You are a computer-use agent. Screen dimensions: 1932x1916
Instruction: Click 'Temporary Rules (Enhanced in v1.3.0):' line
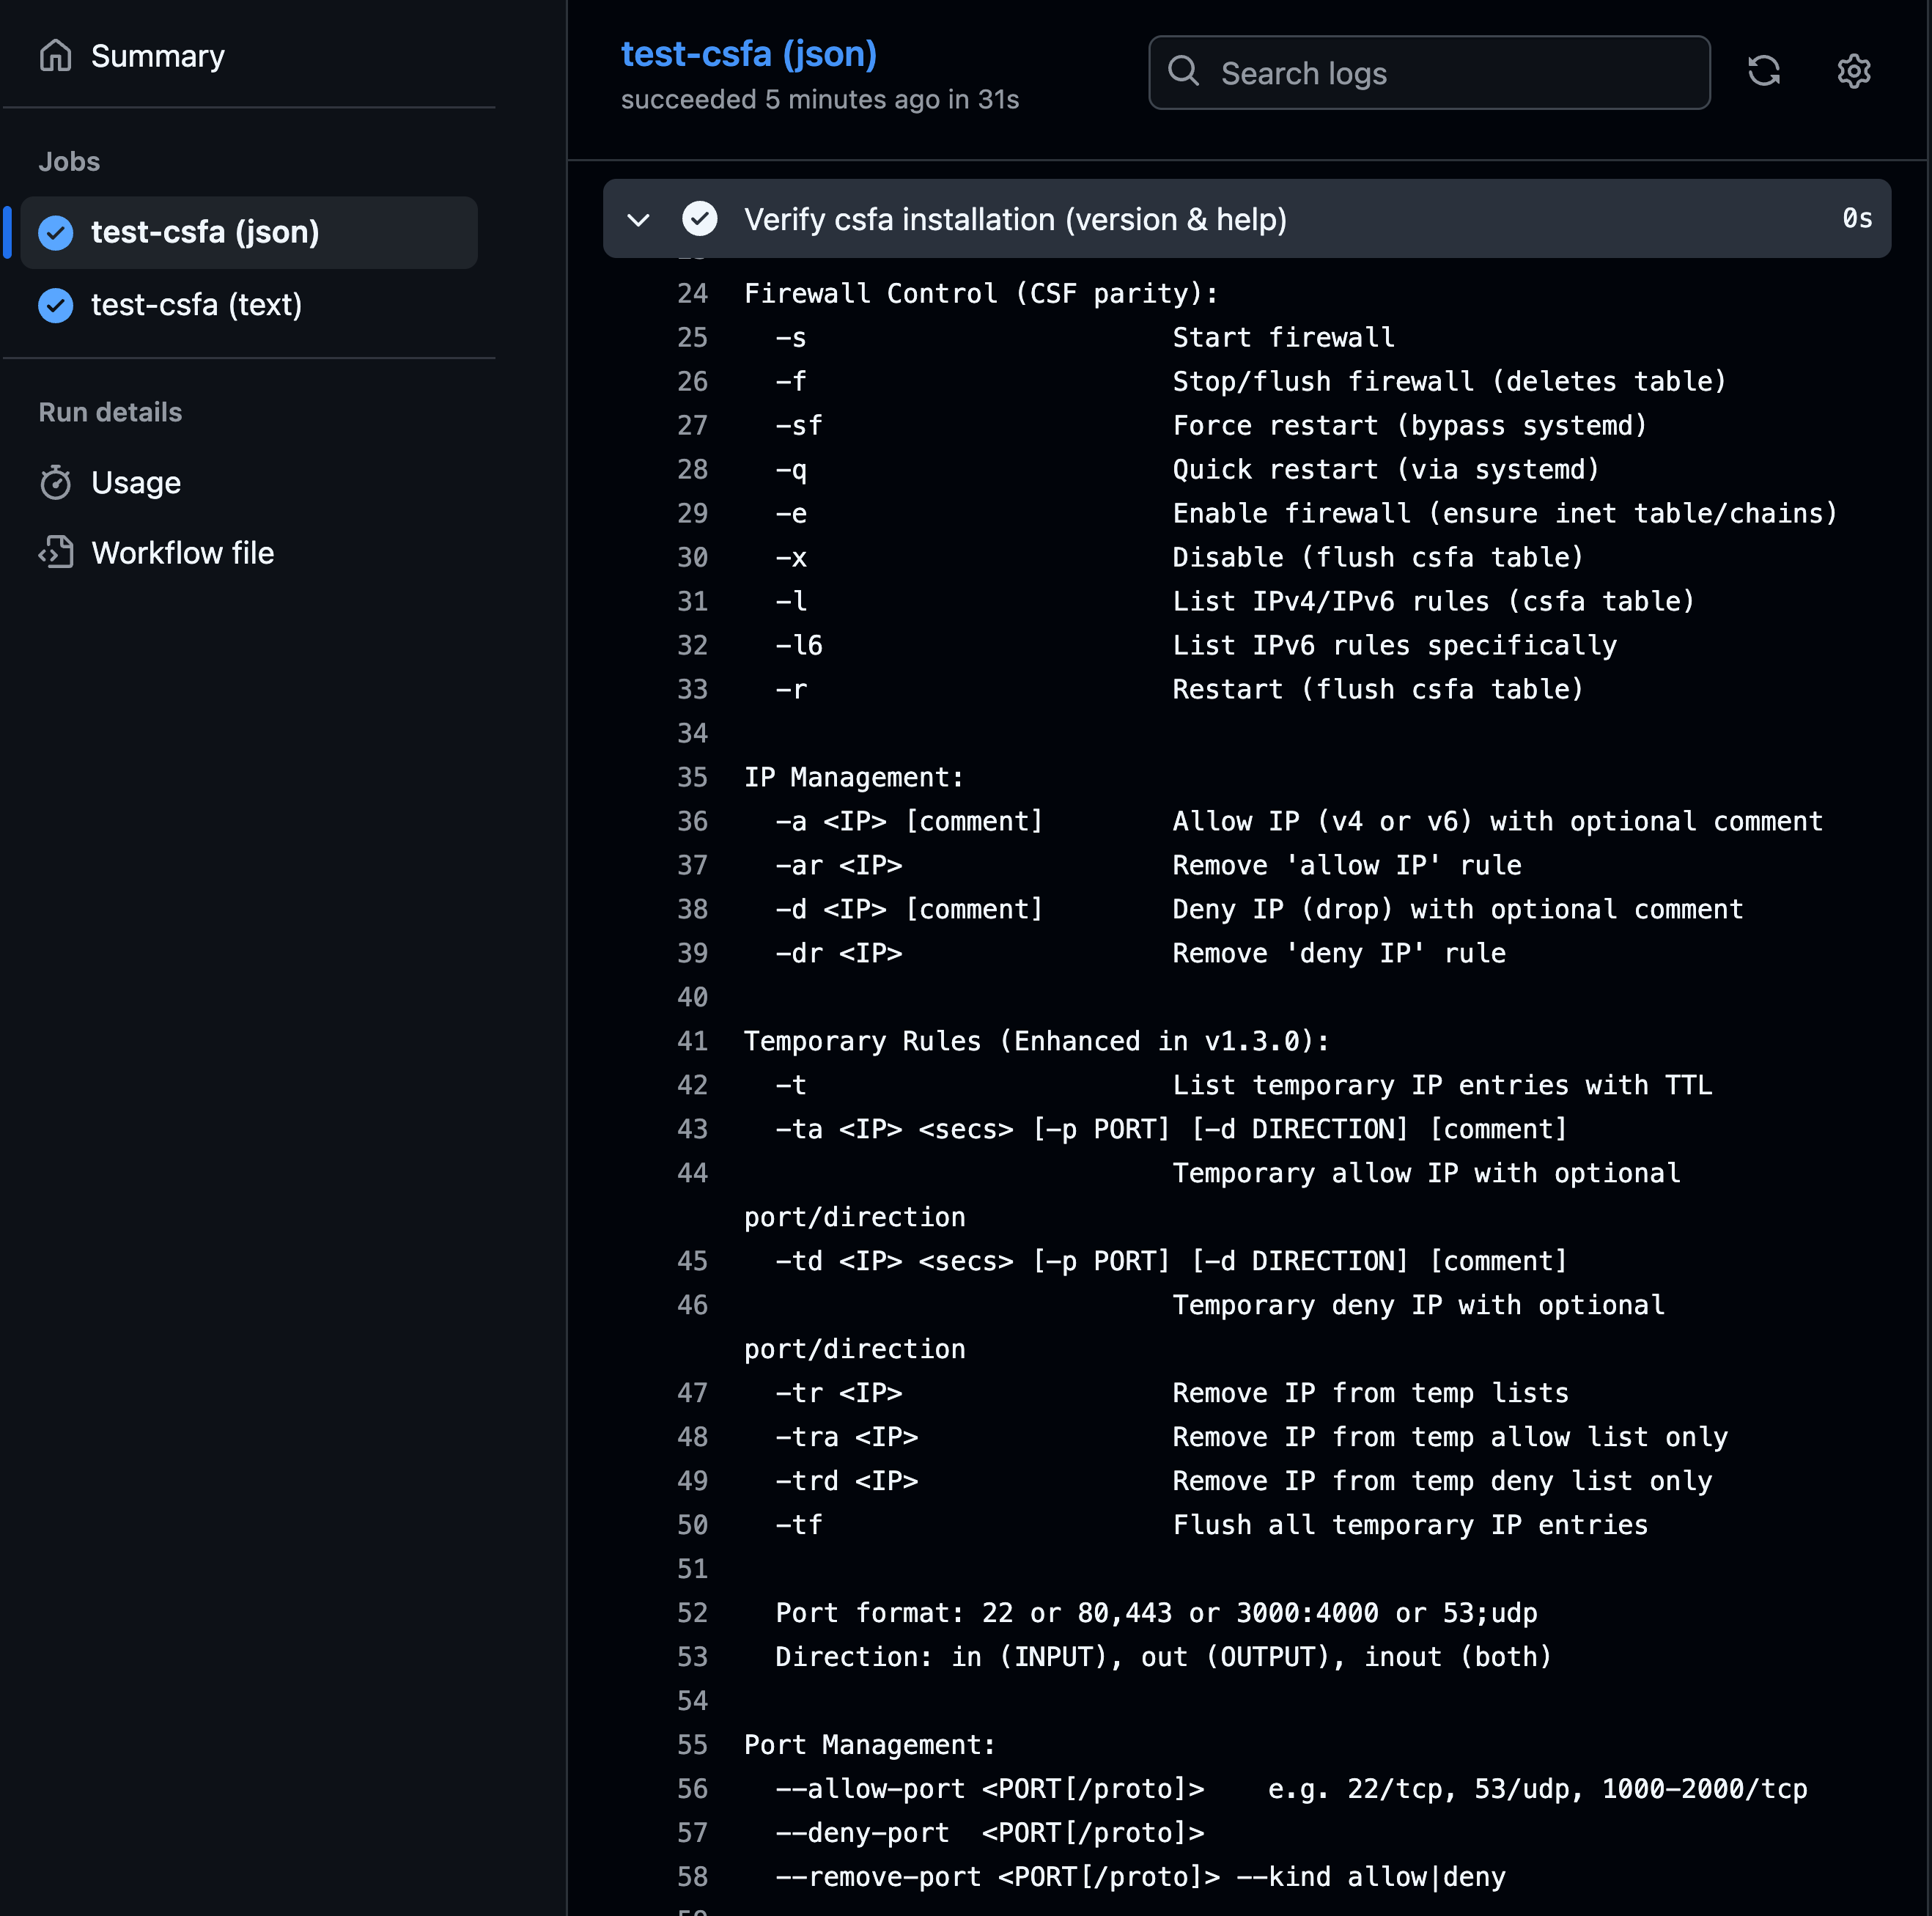coord(1036,1041)
